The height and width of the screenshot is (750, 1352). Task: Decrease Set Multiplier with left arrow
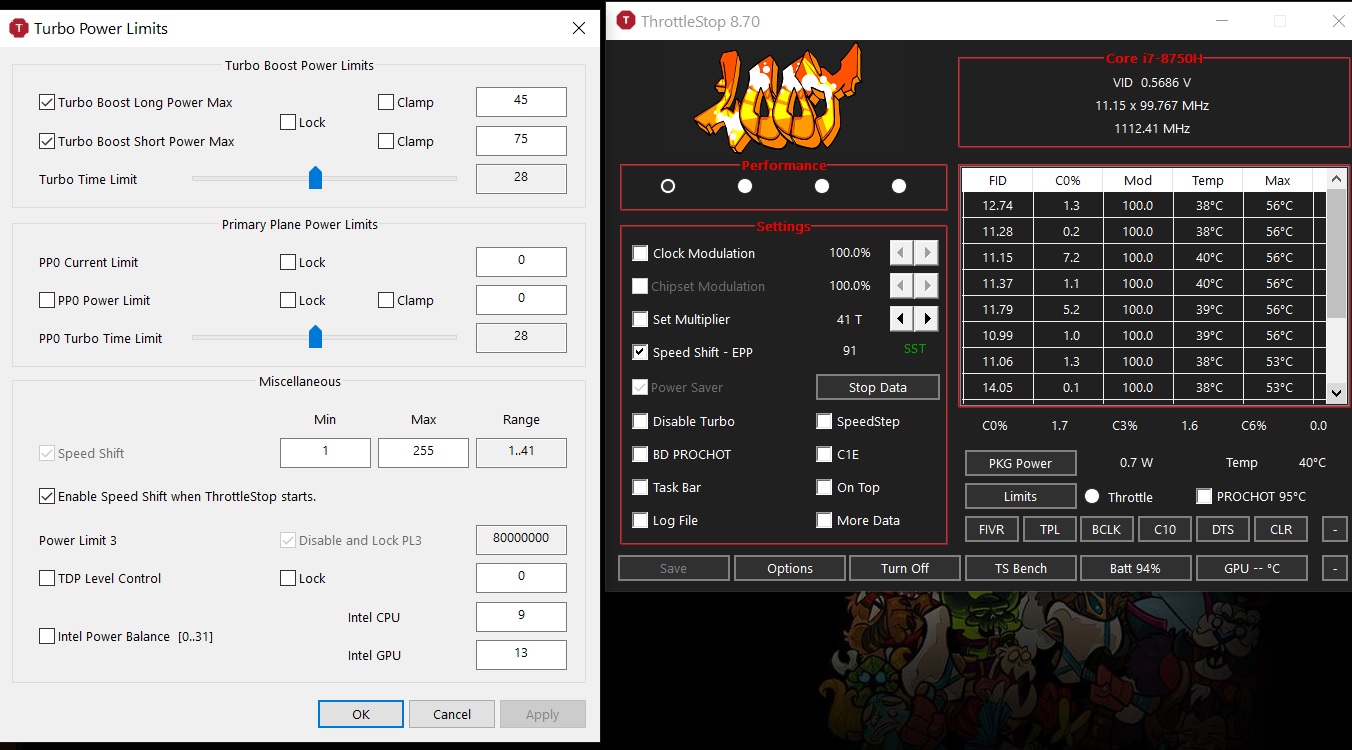pos(902,319)
